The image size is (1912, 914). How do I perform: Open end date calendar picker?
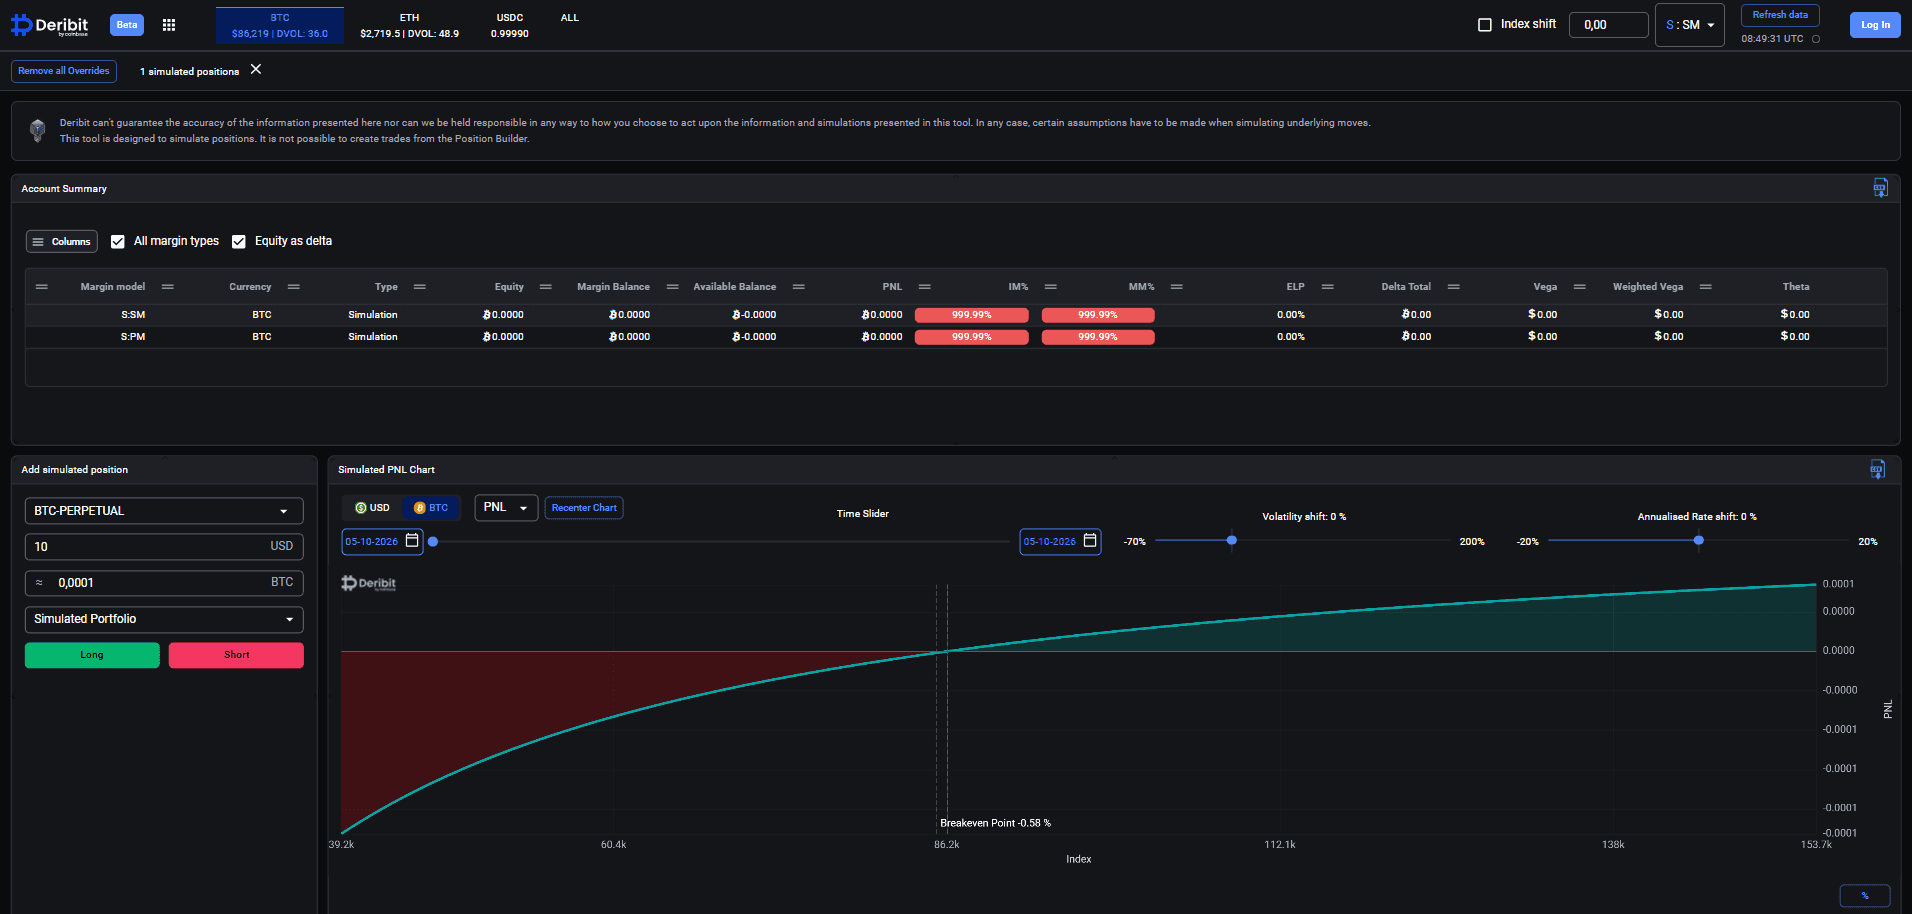[1090, 541]
